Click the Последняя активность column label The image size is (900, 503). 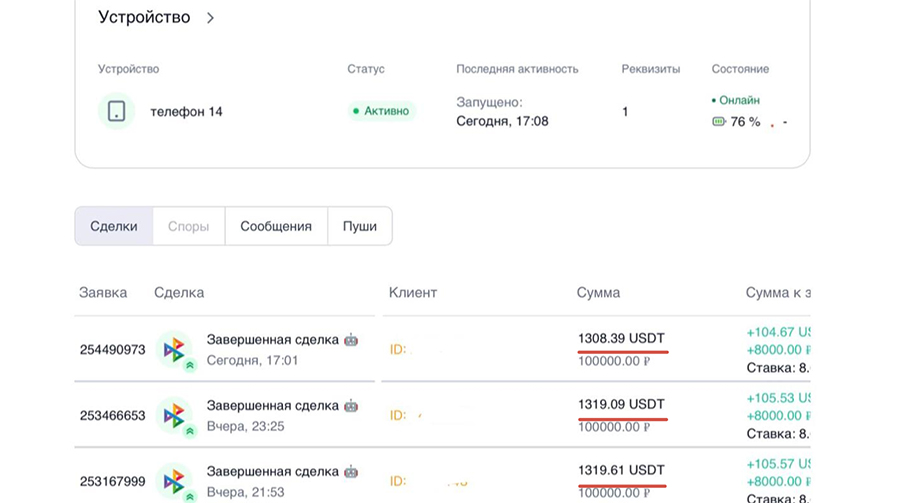click(517, 69)
